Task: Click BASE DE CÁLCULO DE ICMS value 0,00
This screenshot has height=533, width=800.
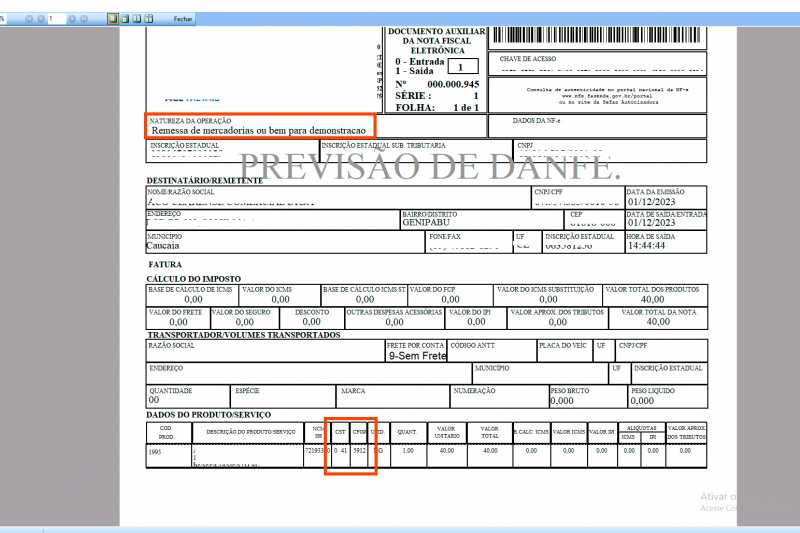Action: tap(193, 299)
